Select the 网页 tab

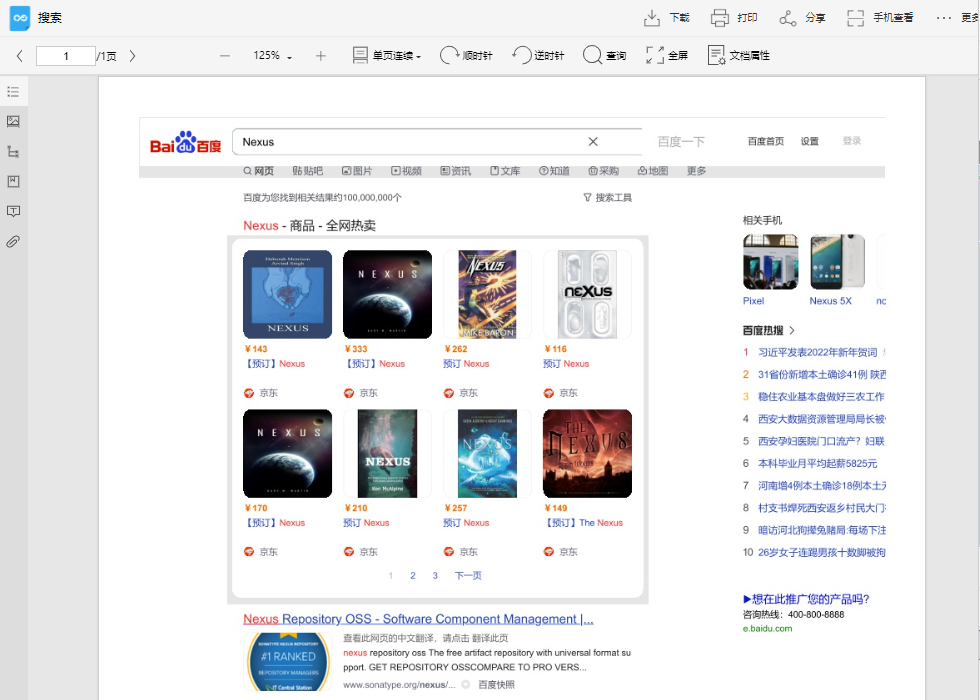point(259,171)
